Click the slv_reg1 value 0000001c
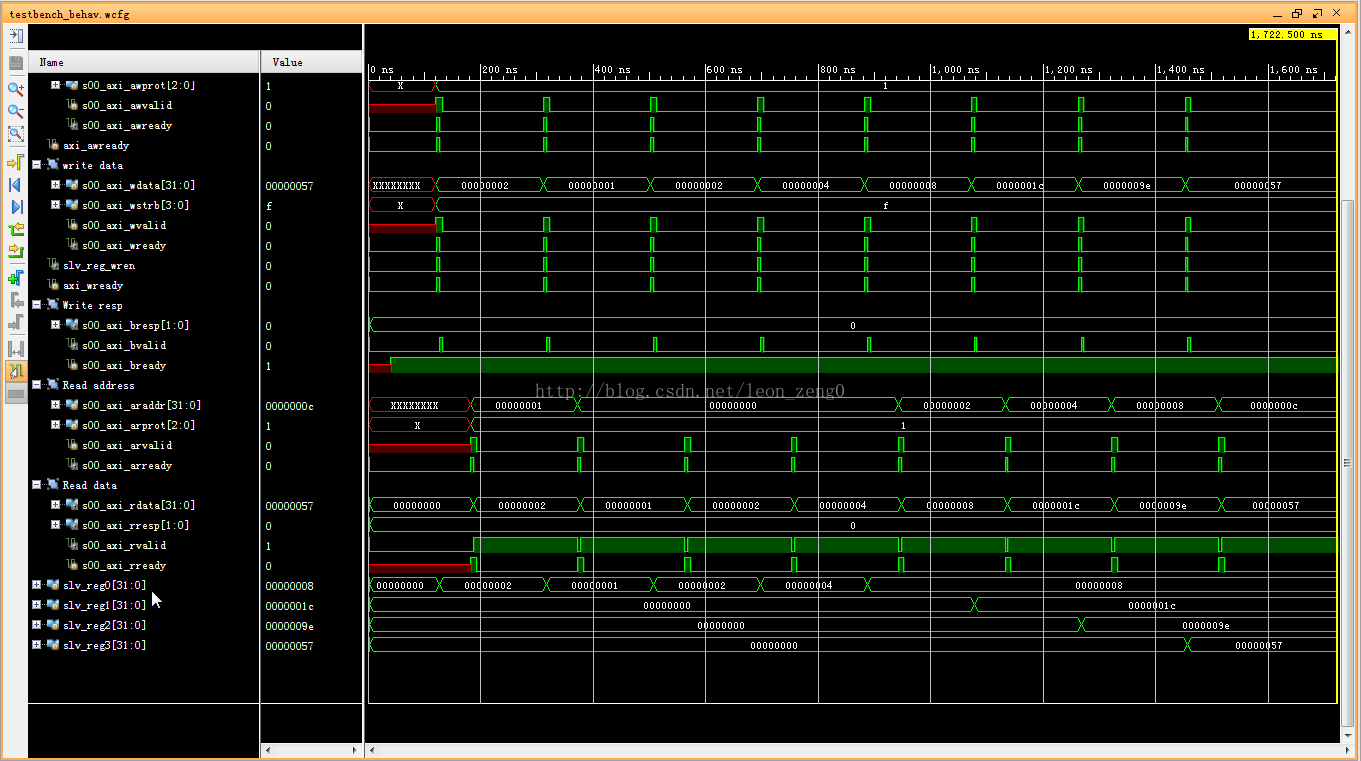 289,606
